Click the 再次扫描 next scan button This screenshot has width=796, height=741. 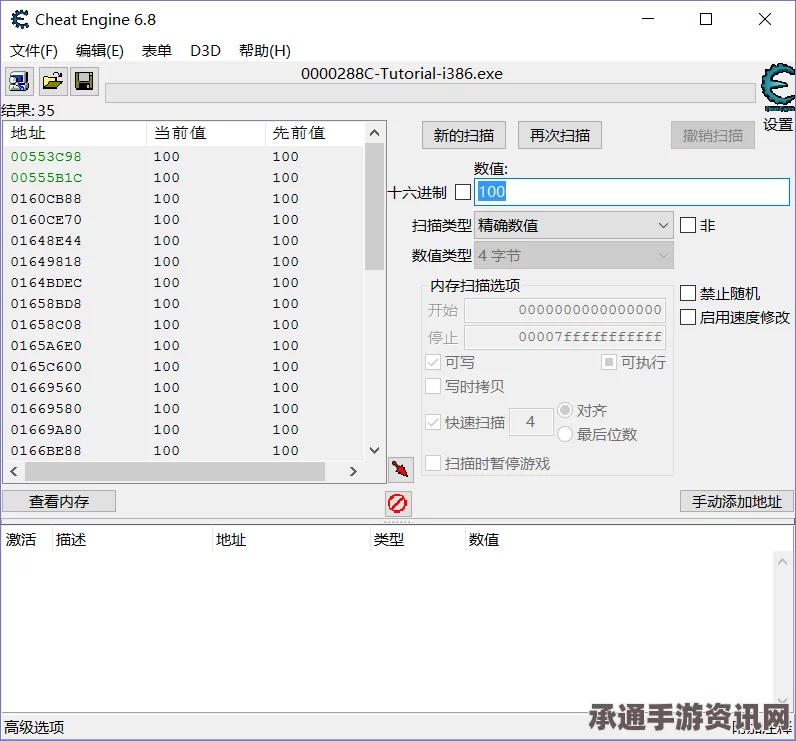[560, 135]
